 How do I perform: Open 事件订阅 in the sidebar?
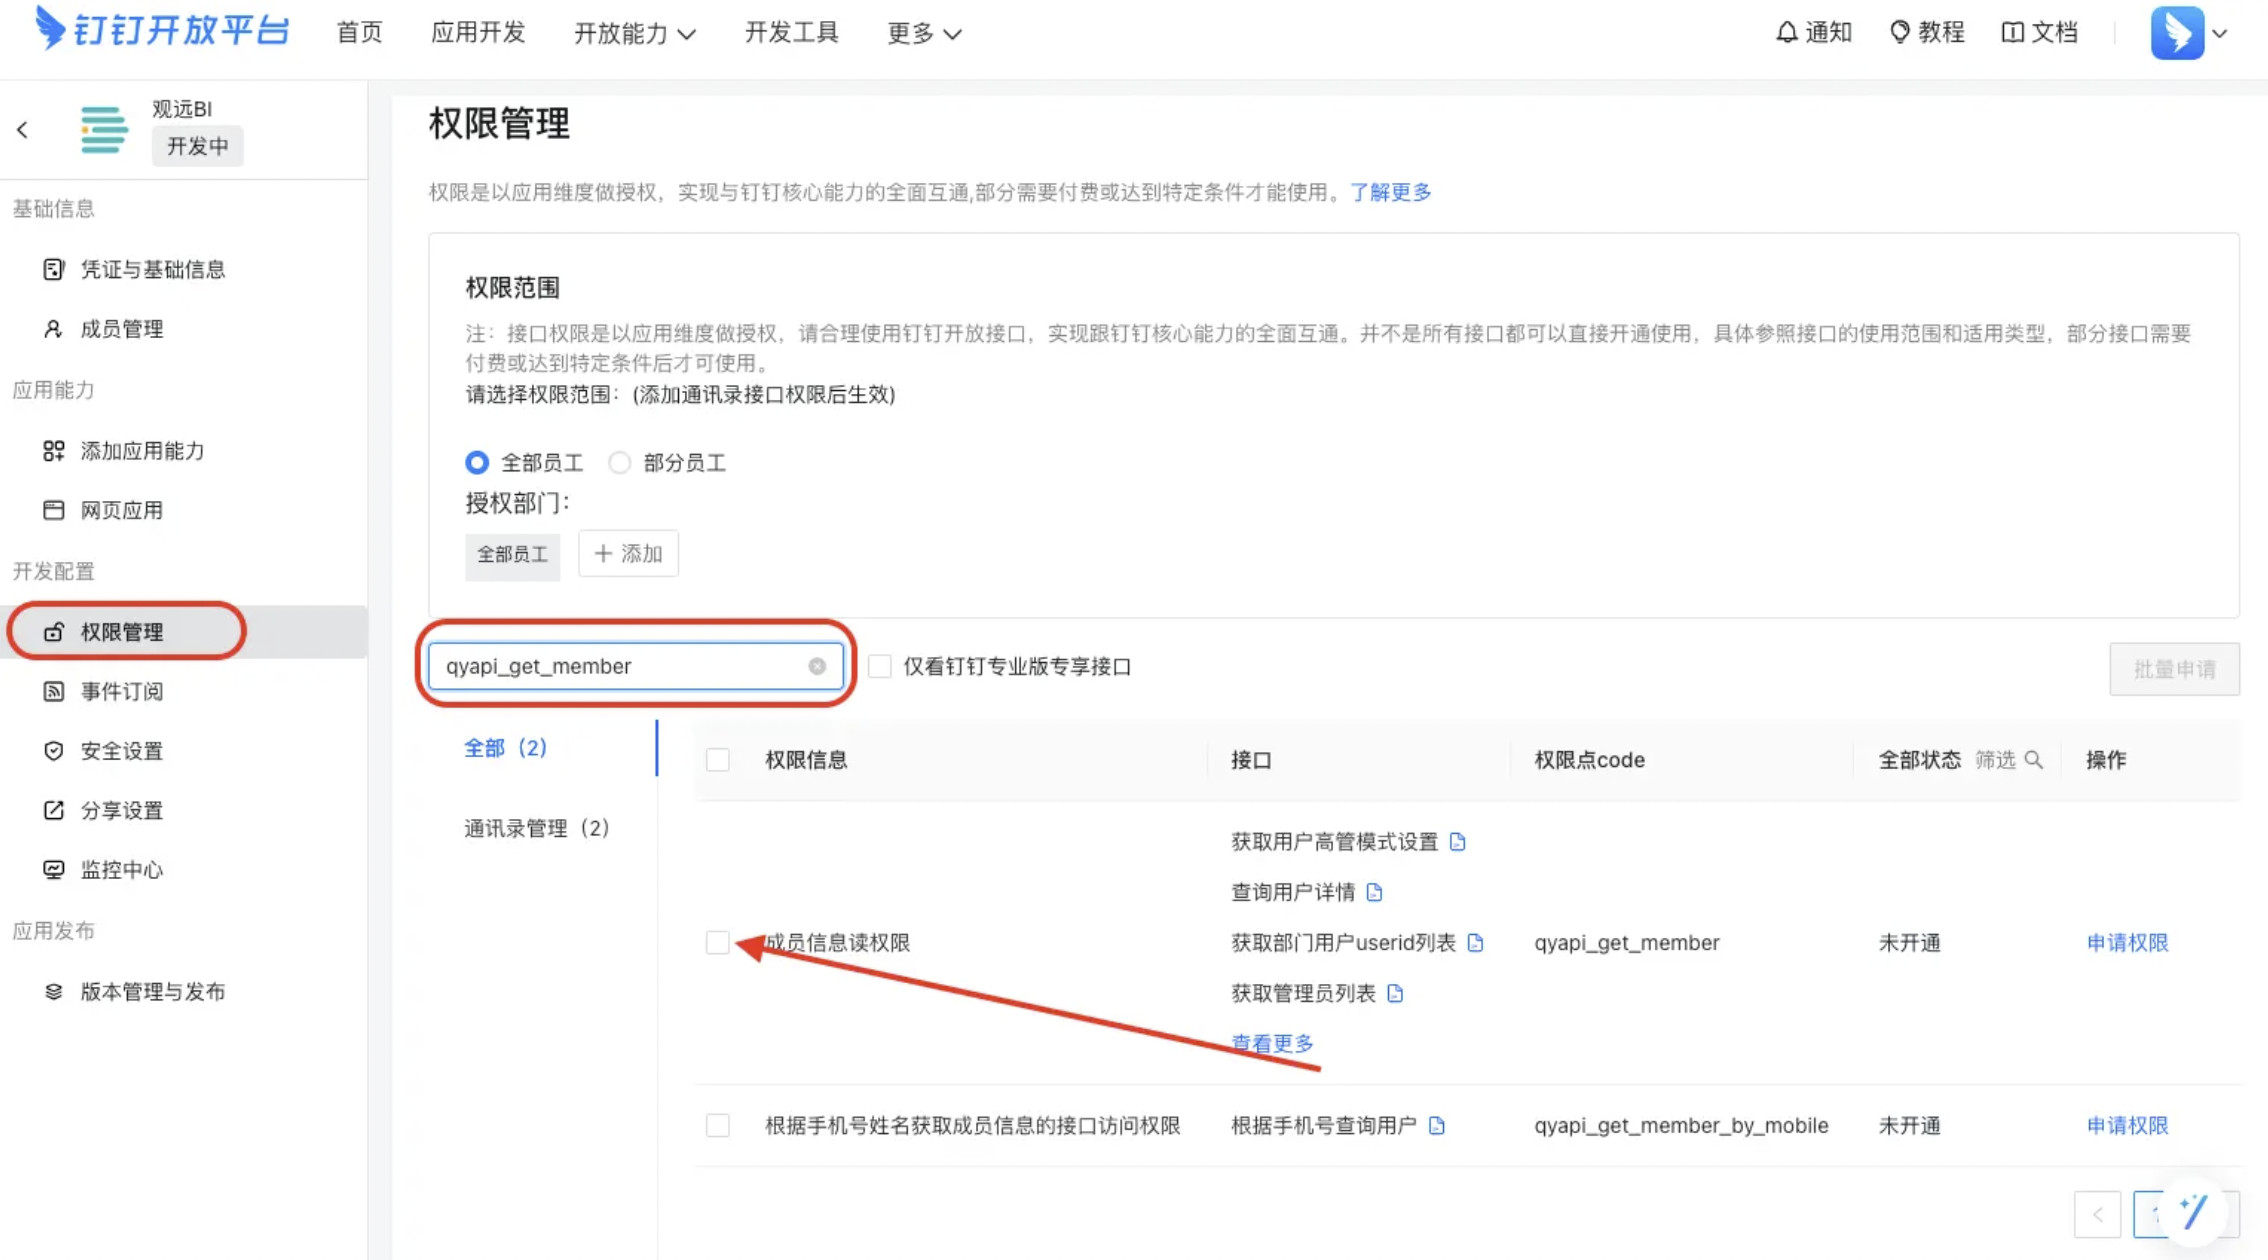(x=121, y=691)
